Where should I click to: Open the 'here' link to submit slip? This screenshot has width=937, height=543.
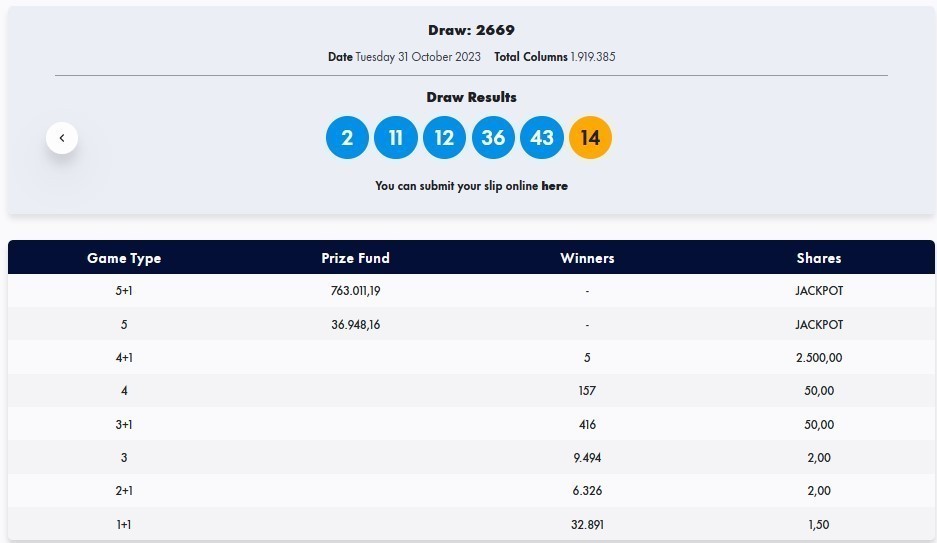[554, 186]
